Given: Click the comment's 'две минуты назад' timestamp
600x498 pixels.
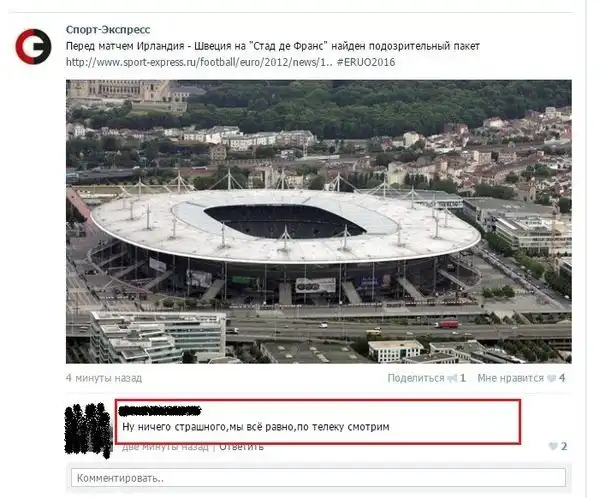Looking at the screenshot, I should click(165, 447).
